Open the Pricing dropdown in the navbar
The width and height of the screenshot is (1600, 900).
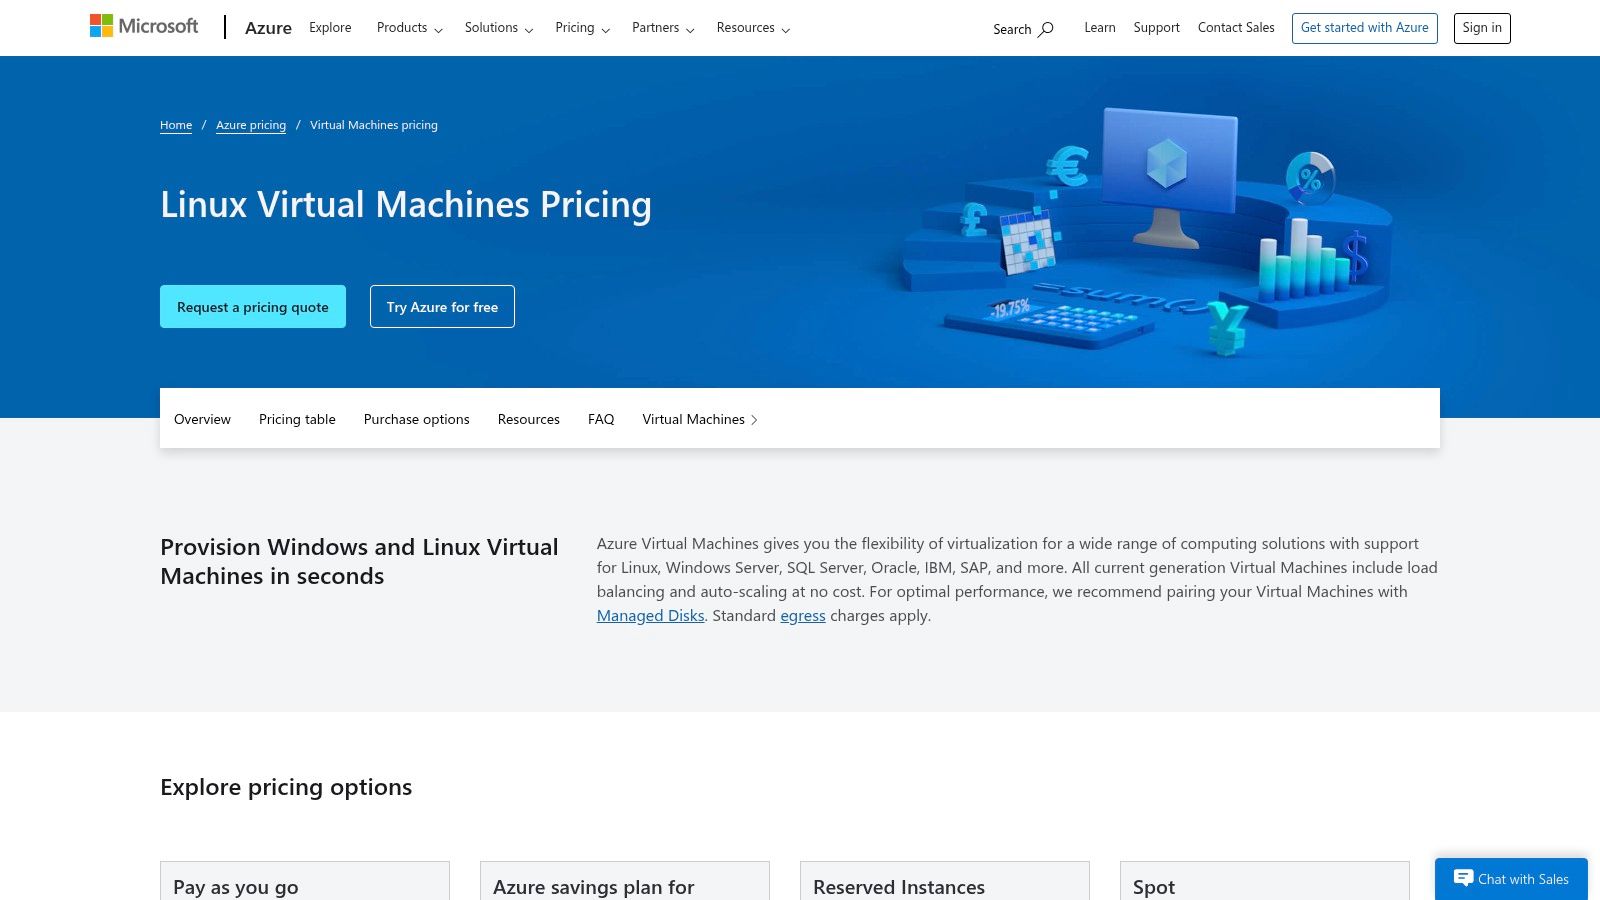tap(582, 28)
